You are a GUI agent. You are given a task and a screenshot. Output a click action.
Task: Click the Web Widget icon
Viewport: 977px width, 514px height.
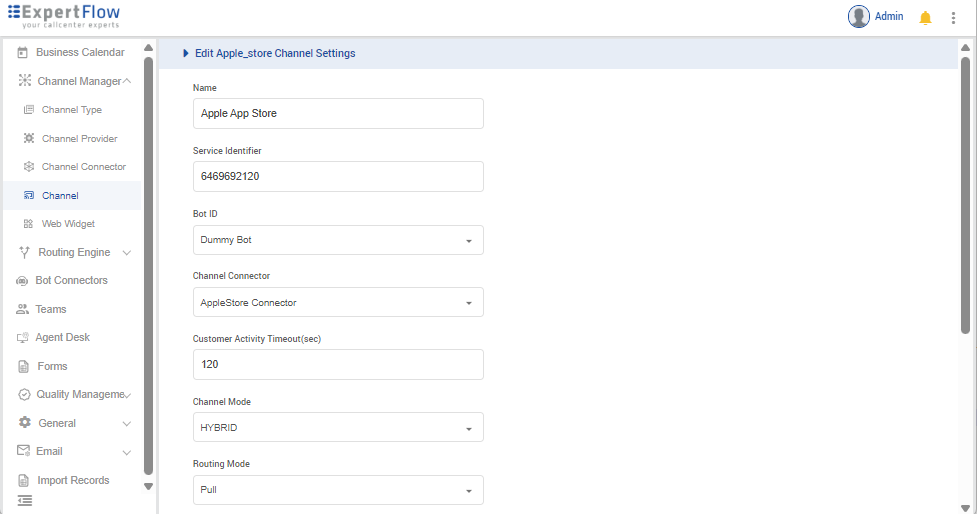click(29, 224)
